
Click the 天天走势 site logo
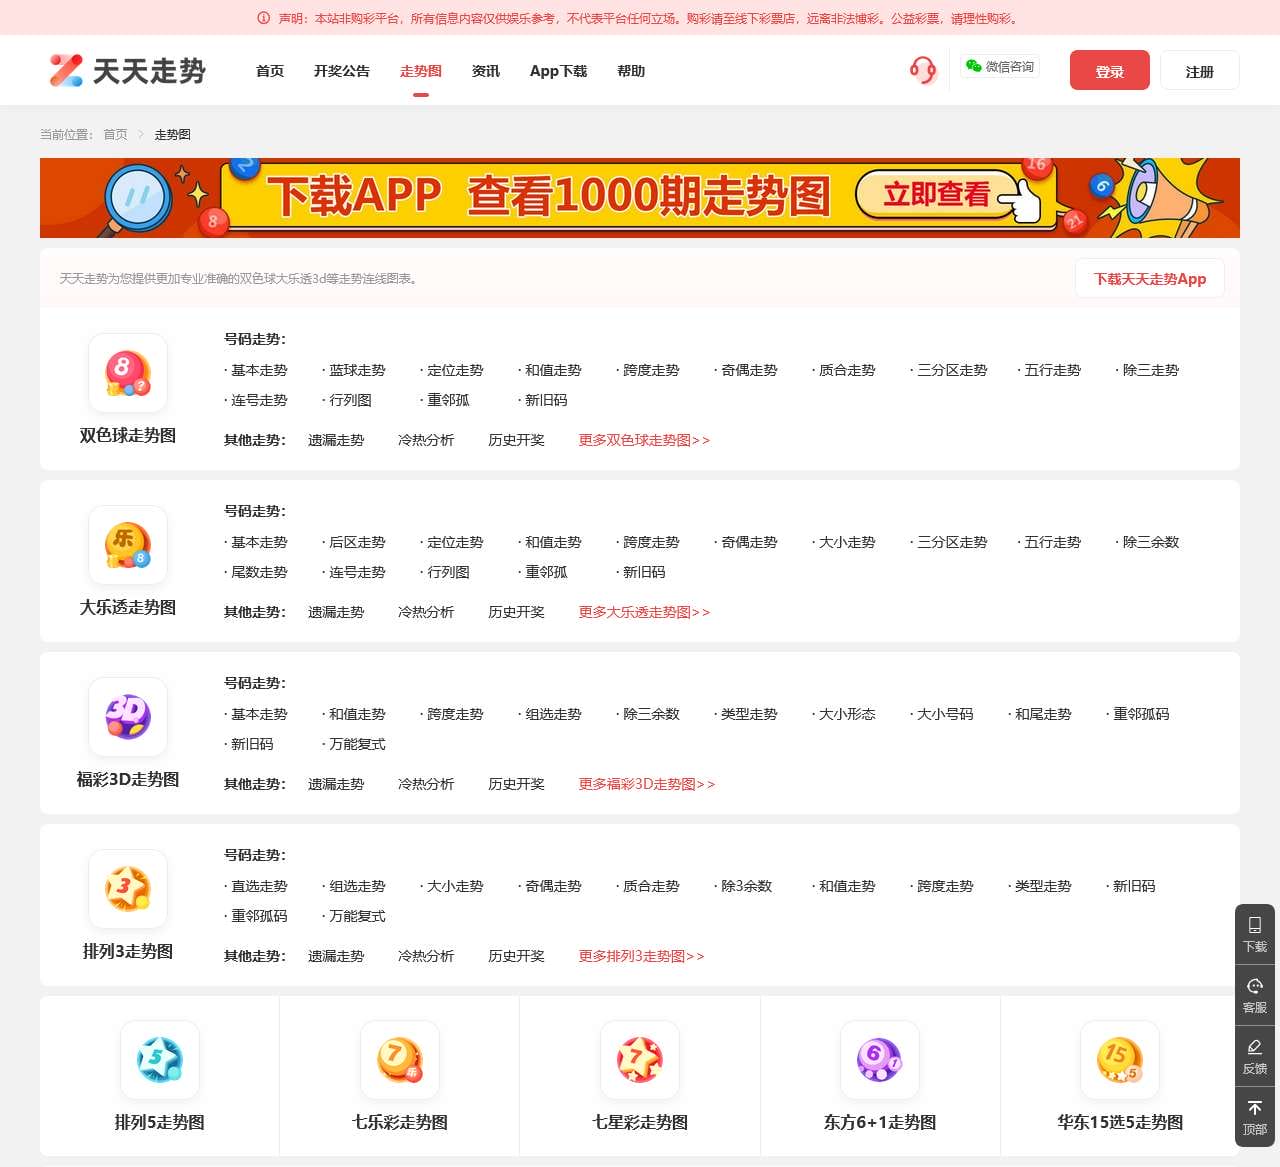click(x=127, y=70)
